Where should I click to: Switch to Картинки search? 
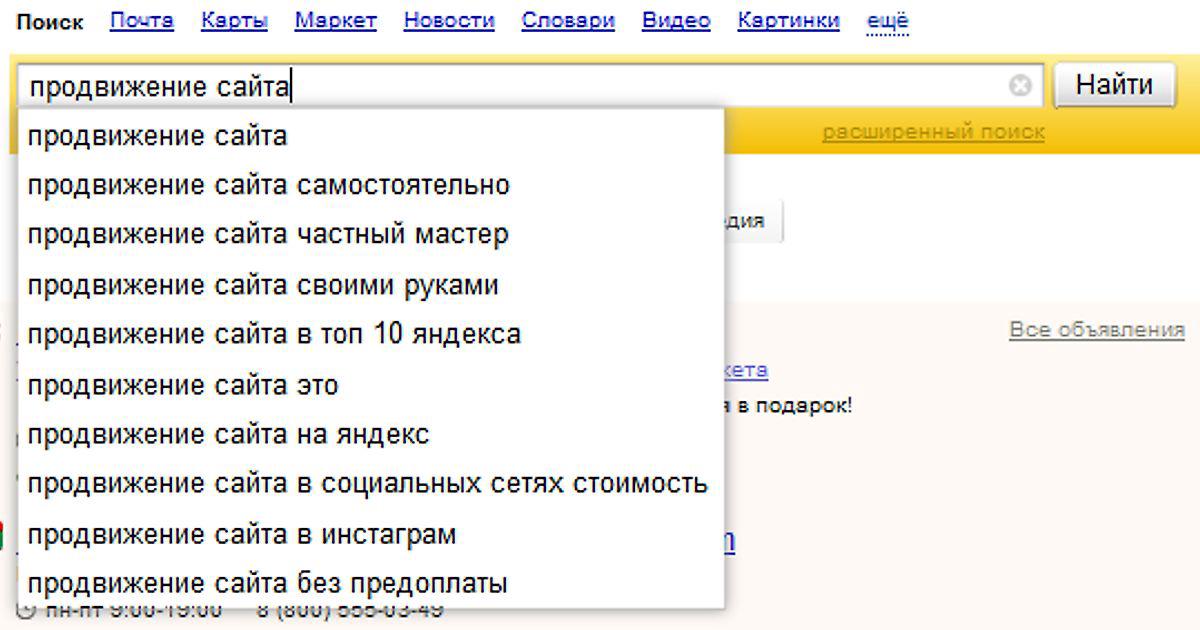click(789, 21)
